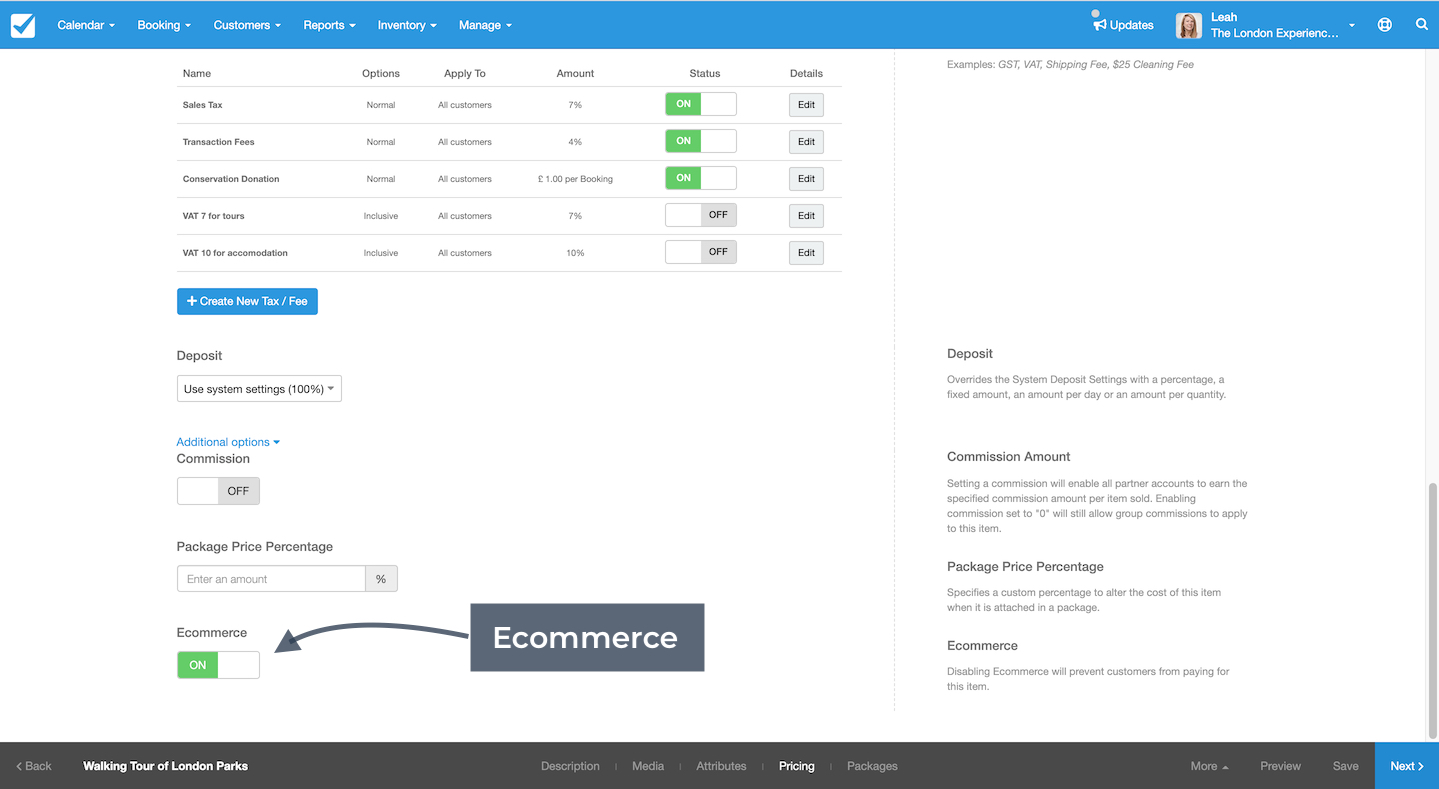Enable the VAT 7 for tours toggle

[701, 215]
